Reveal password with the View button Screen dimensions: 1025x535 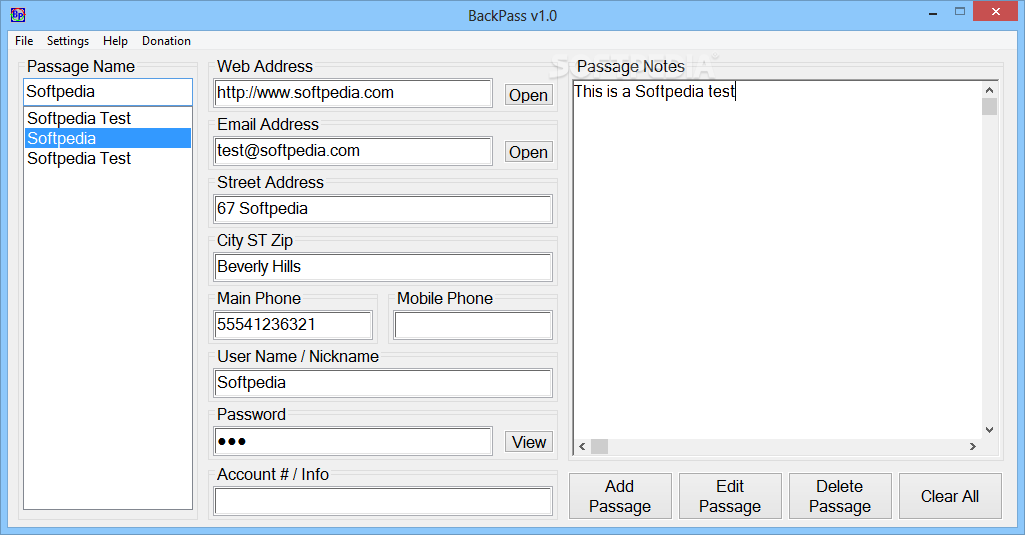tap(528, 442)
